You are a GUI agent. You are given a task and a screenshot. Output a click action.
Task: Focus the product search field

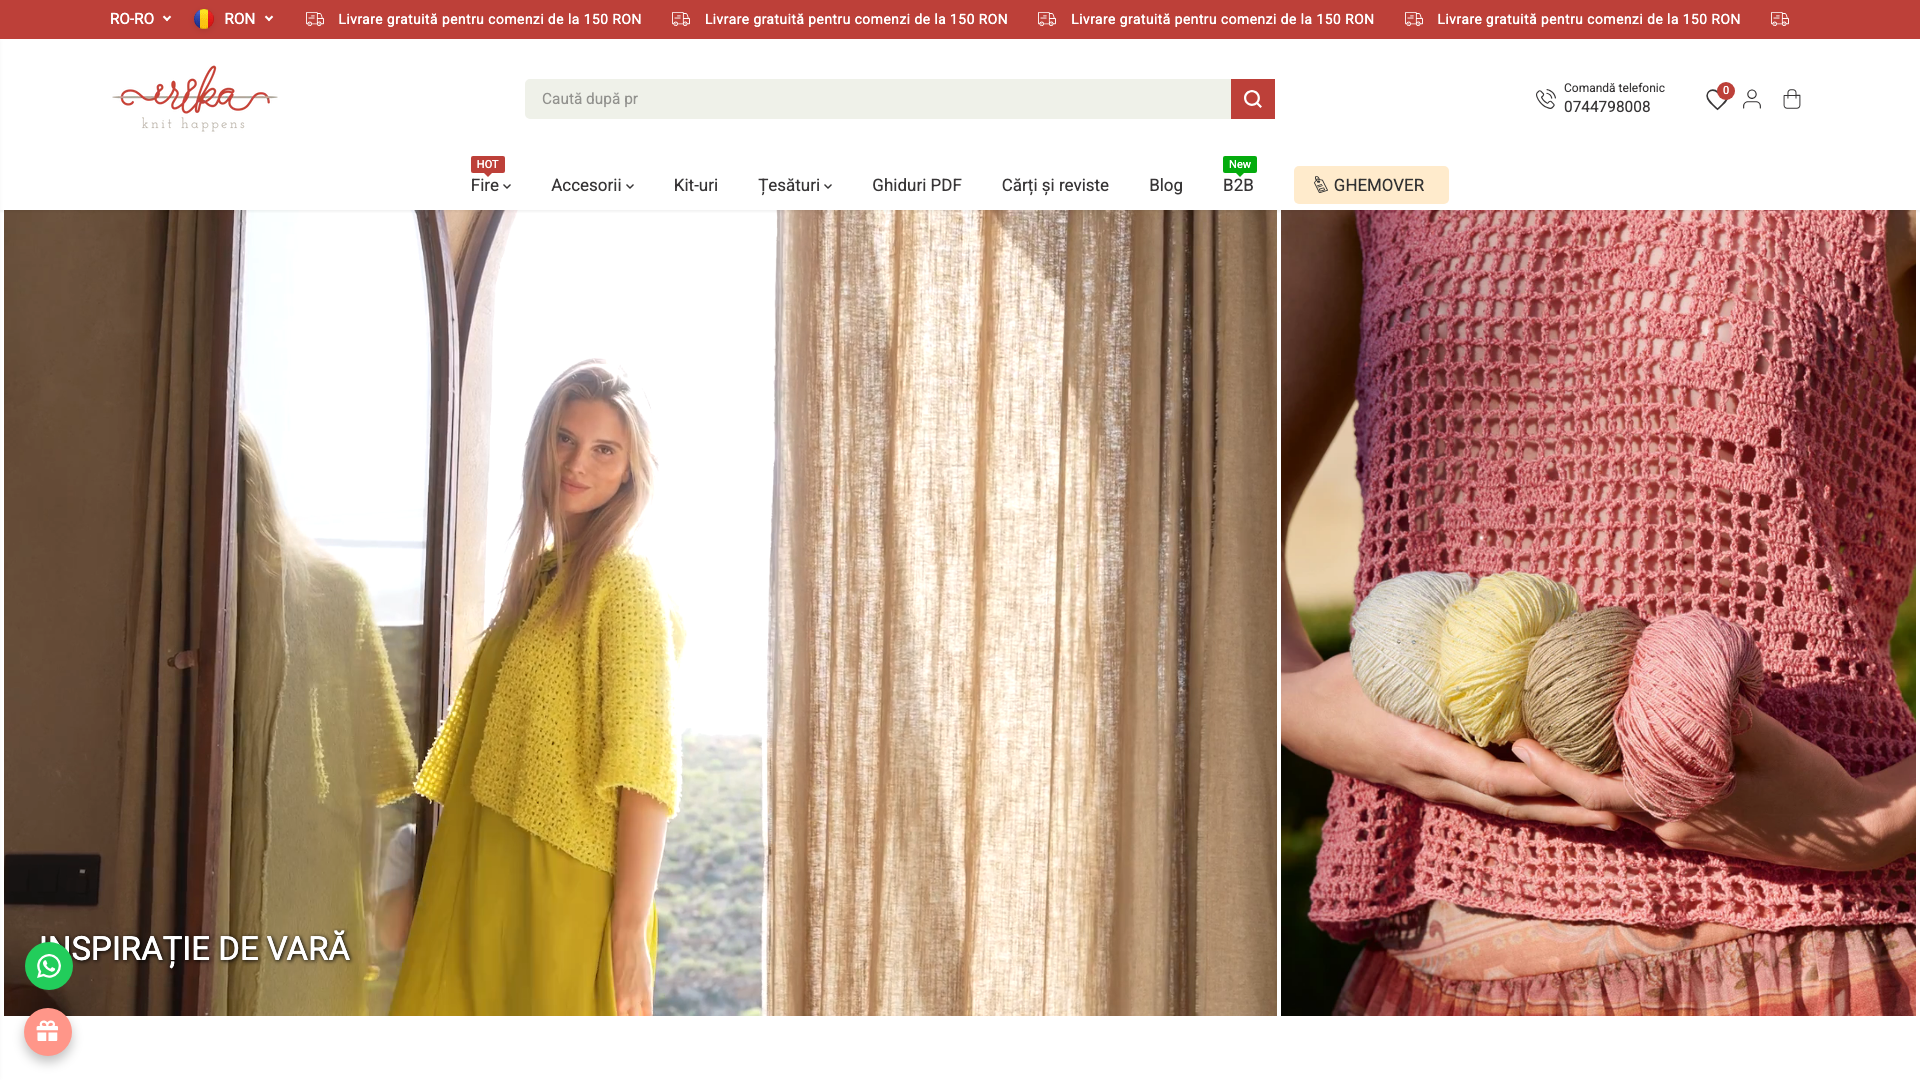coord(878,99)
